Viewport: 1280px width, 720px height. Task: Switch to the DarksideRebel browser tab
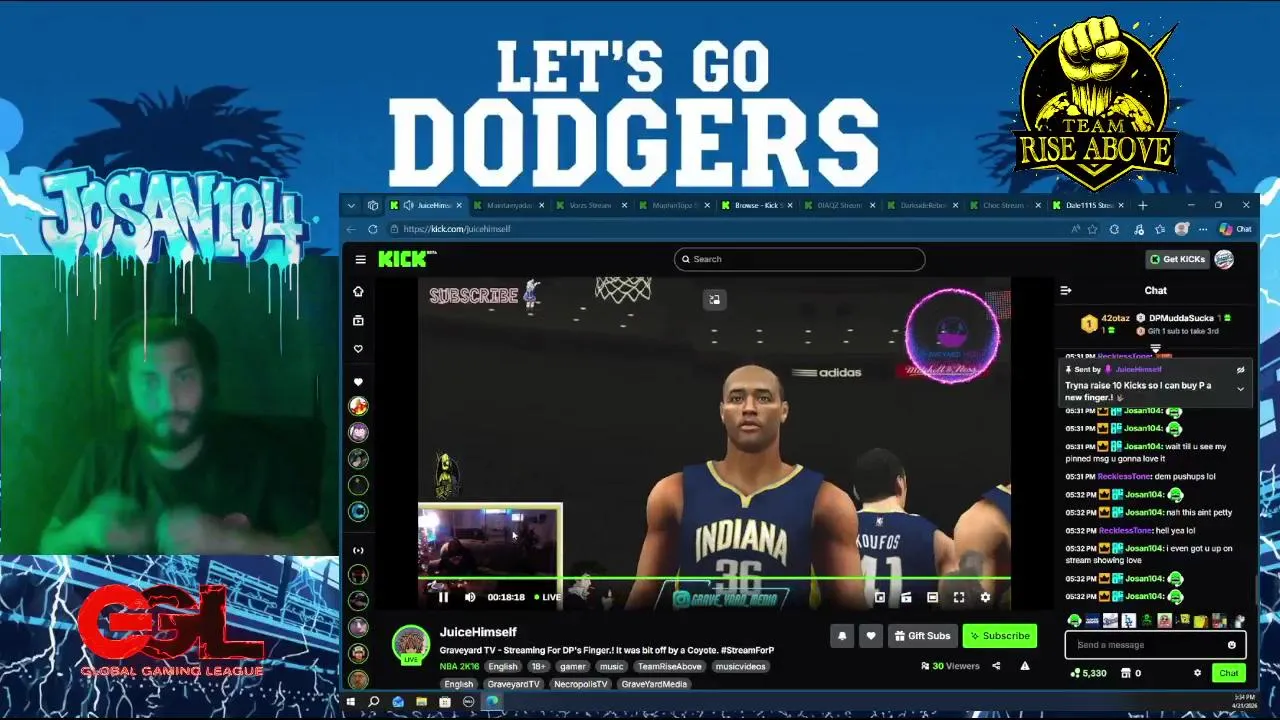coord(922,205)
